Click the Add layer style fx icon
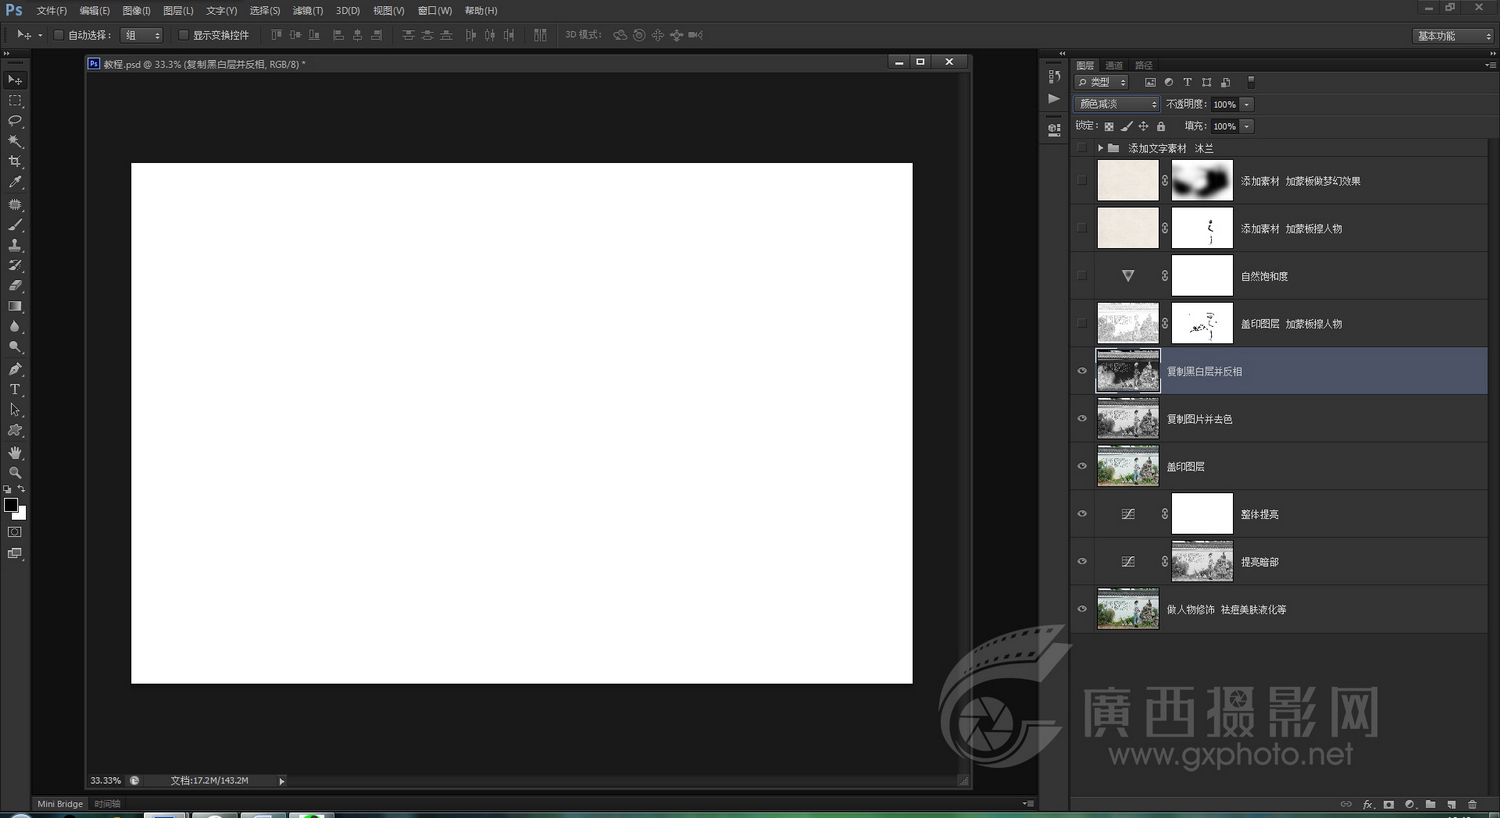 1368,804
